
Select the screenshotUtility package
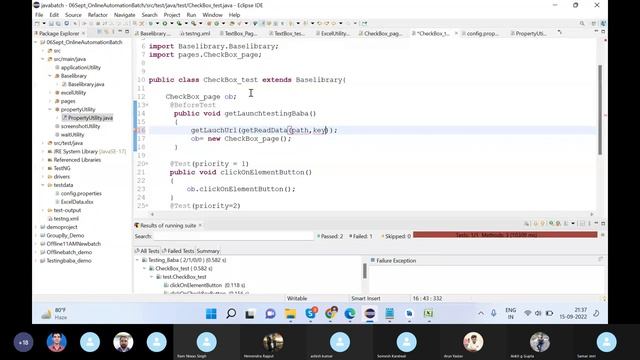(78, 126)
